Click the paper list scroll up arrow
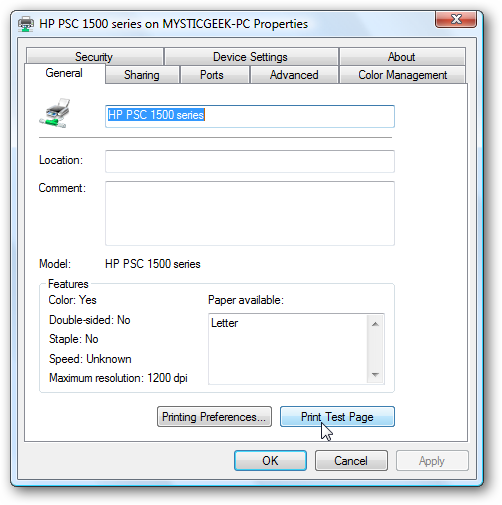The image size is (502, 505). pos(375,324)
